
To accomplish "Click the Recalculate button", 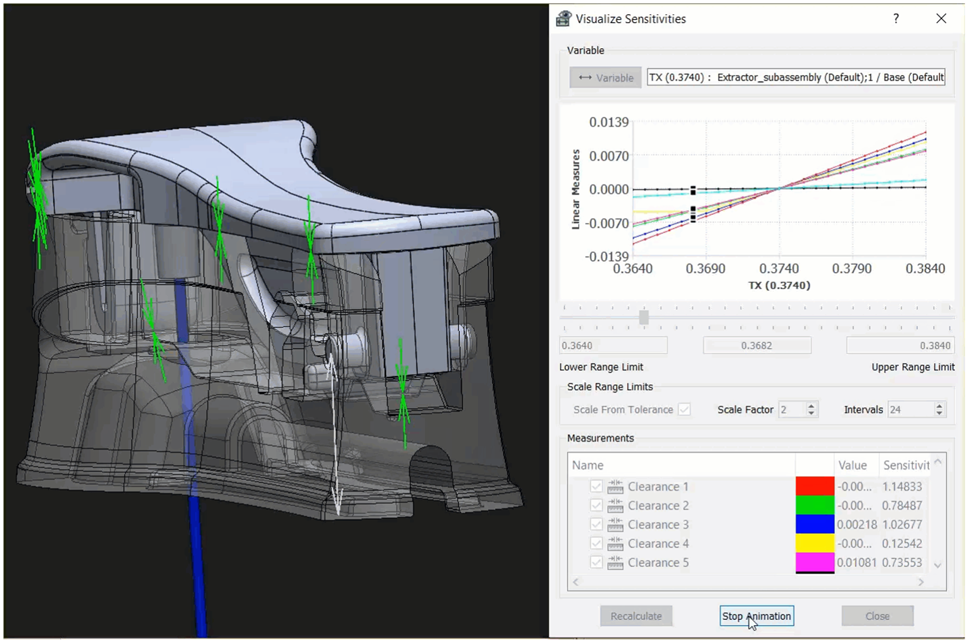I will 636,616.
